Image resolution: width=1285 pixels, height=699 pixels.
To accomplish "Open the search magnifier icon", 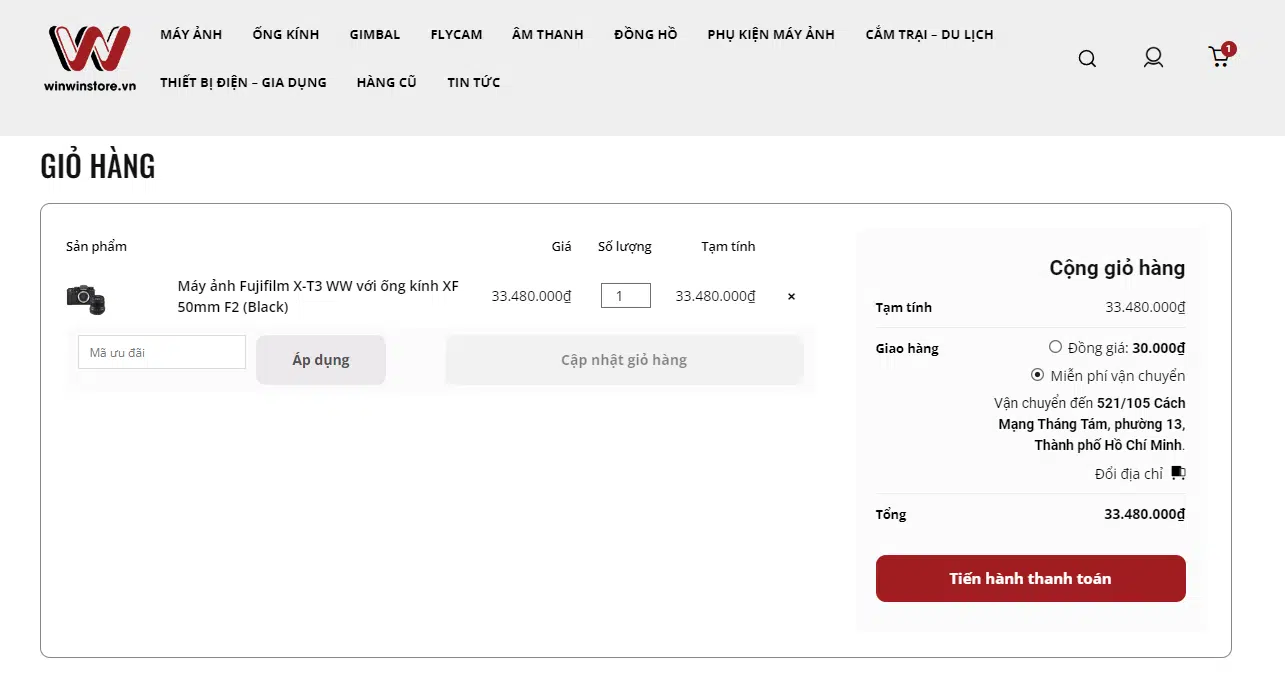I will 1087,58.
